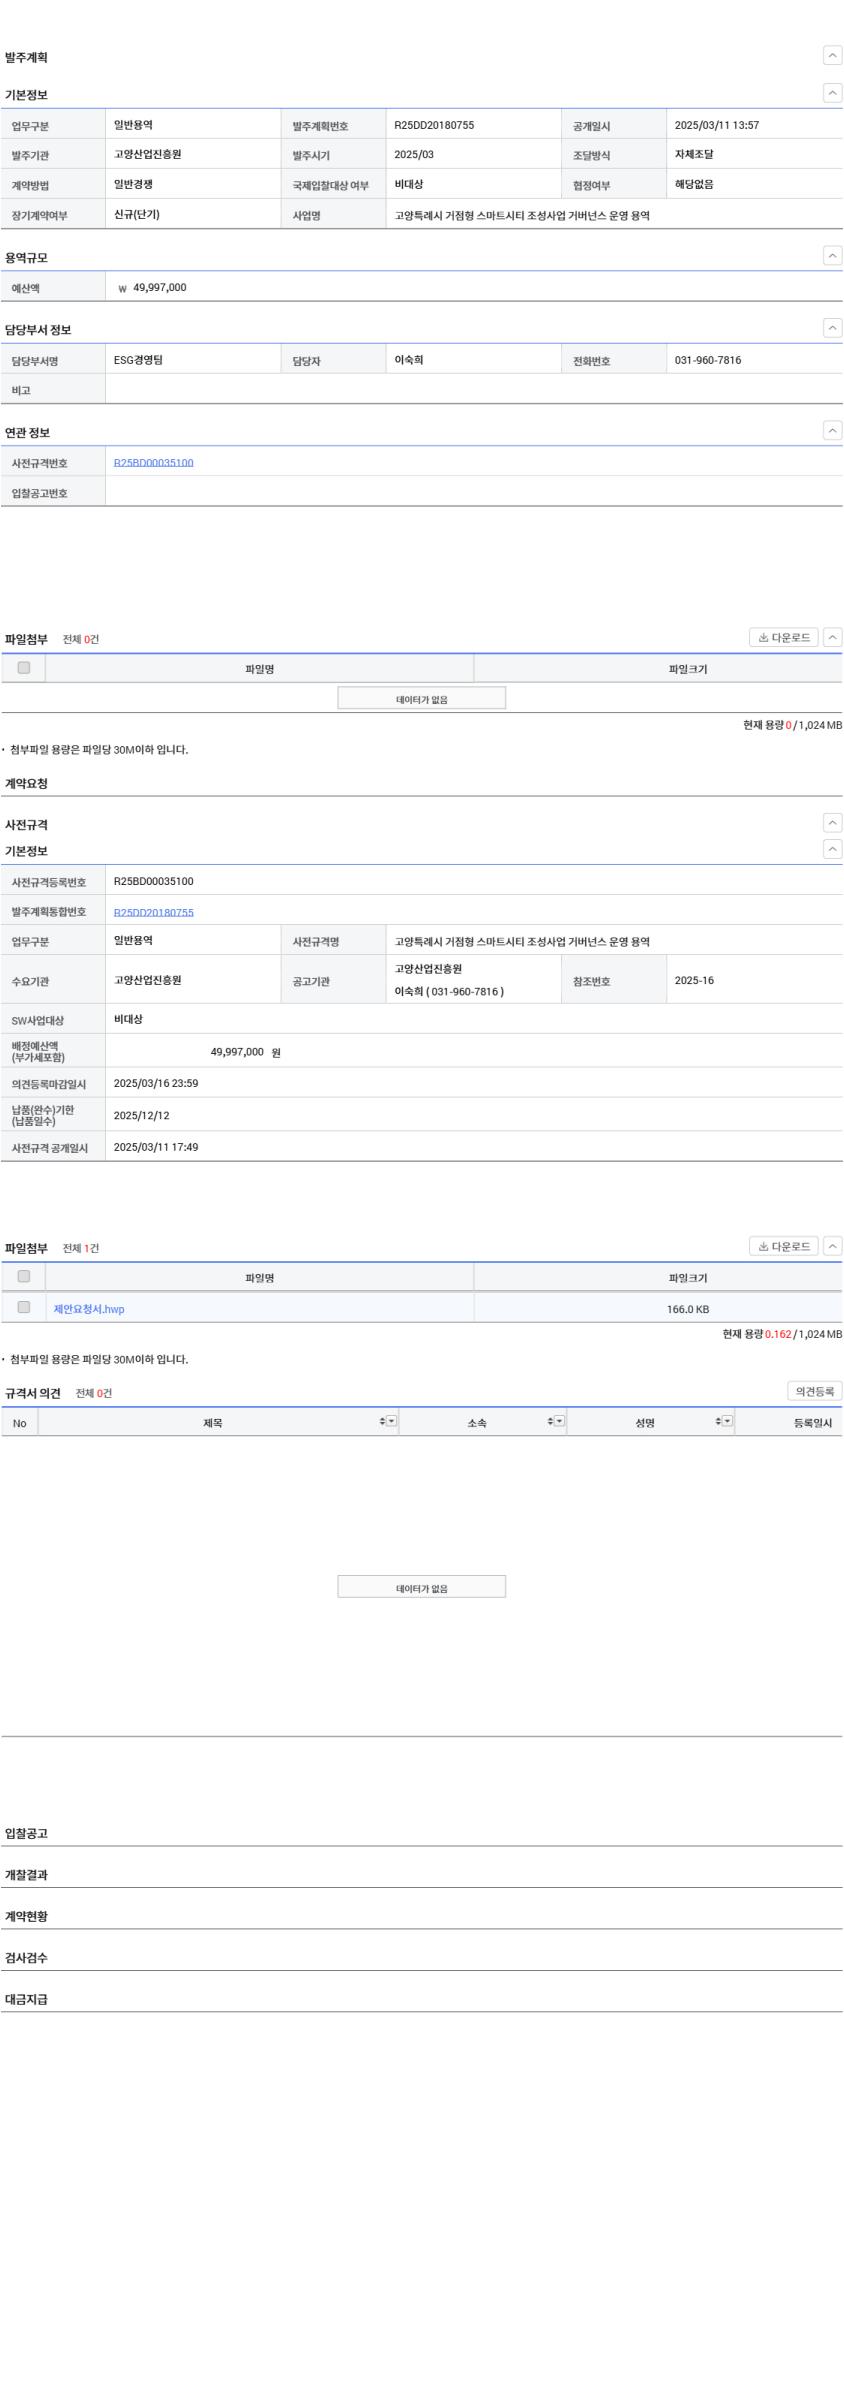Click 다운로드 in the empty 파일첨부 section
The width and height of the screenshot is (844, 2389).
783,638
